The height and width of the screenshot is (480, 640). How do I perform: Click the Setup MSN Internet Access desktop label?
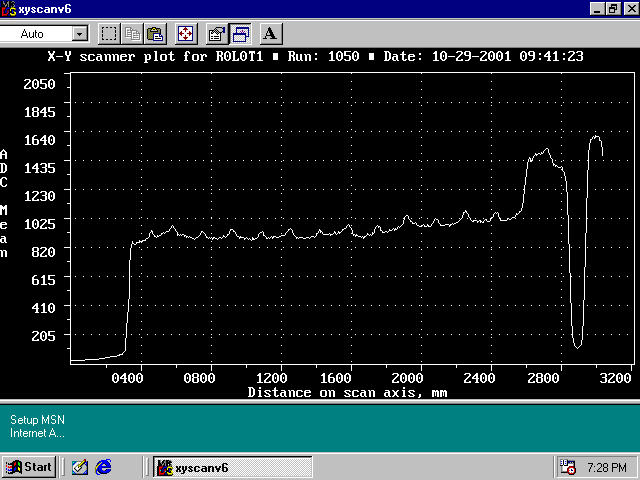point(37,426)
